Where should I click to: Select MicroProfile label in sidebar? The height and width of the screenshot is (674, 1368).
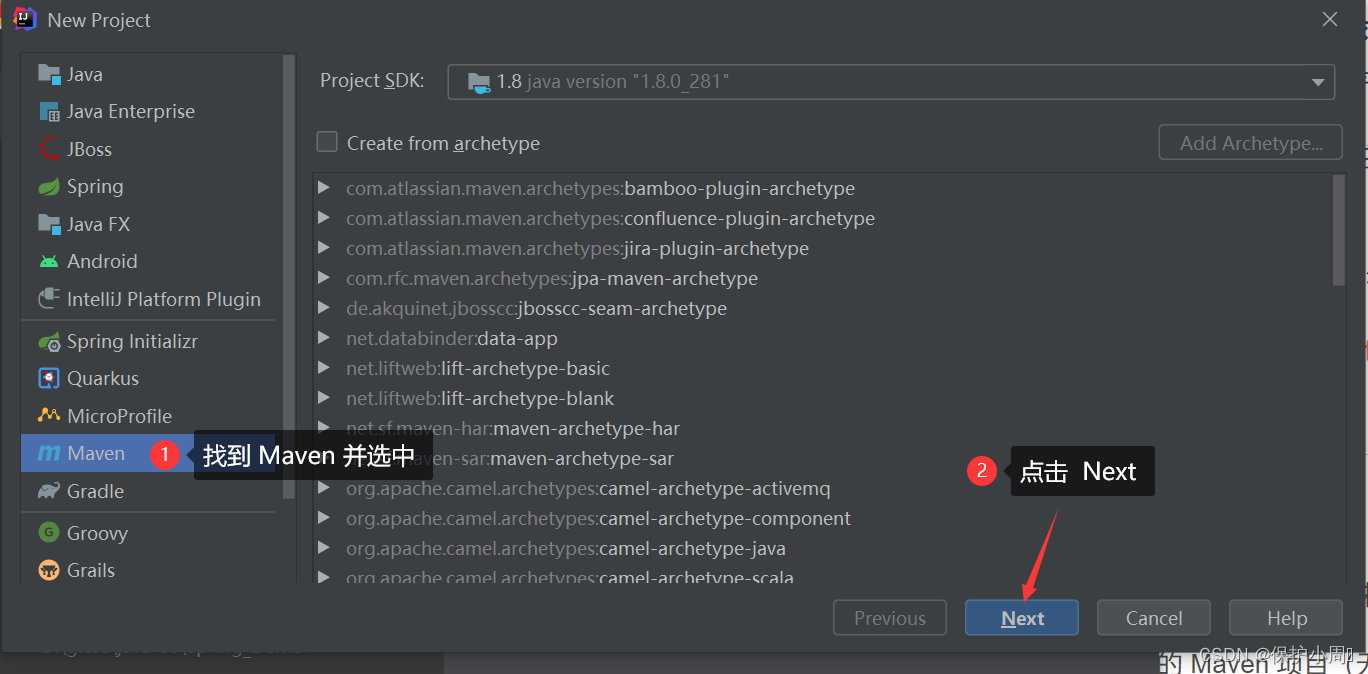[119, 416]
